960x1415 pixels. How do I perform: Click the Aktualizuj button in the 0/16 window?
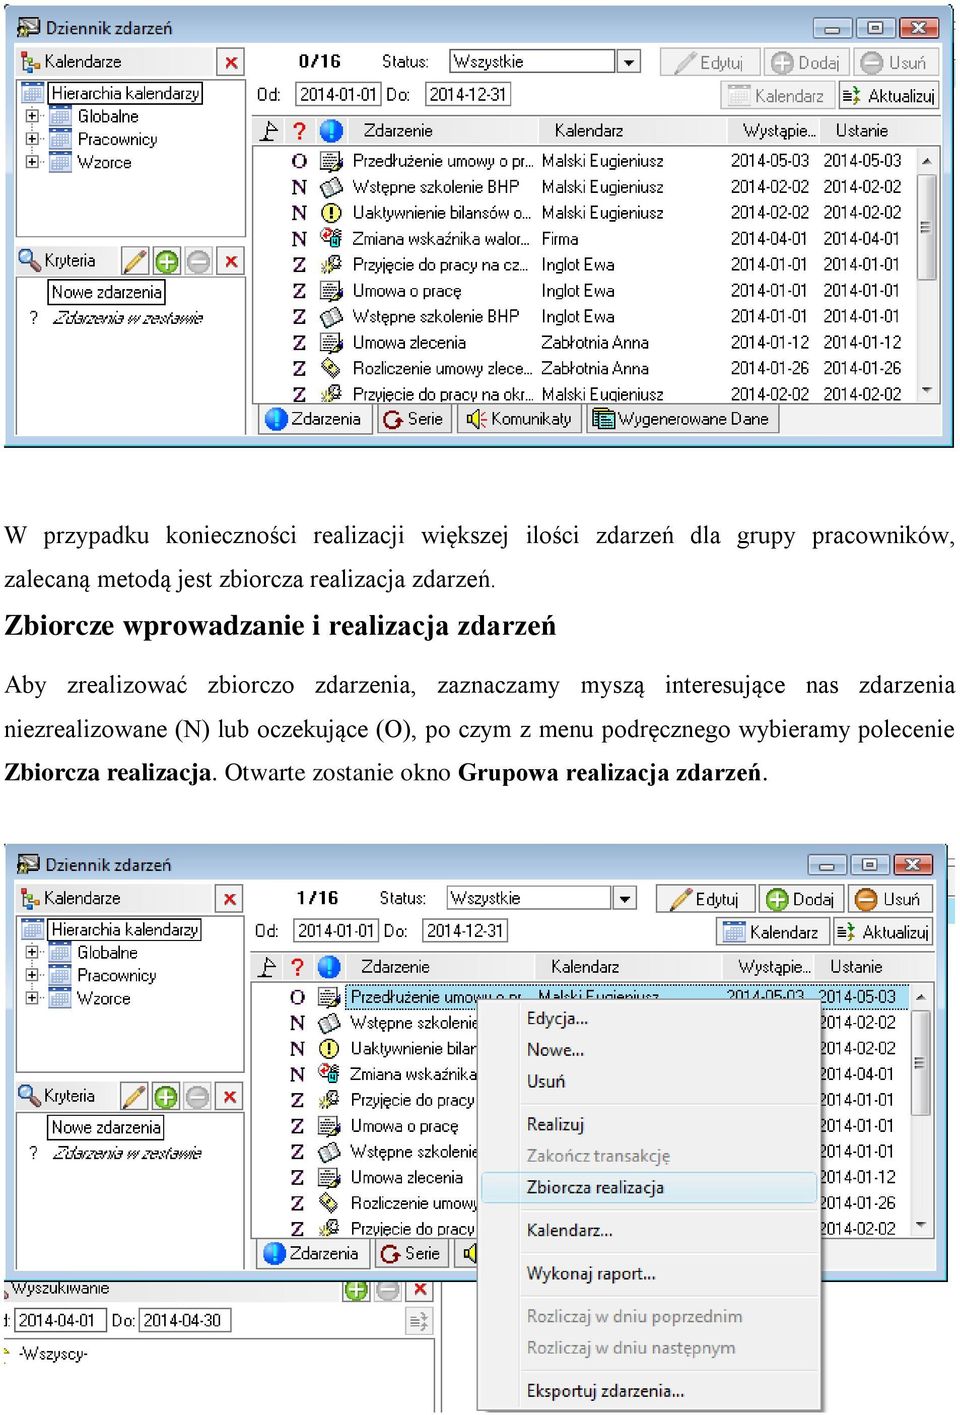(x=888, y=96)
